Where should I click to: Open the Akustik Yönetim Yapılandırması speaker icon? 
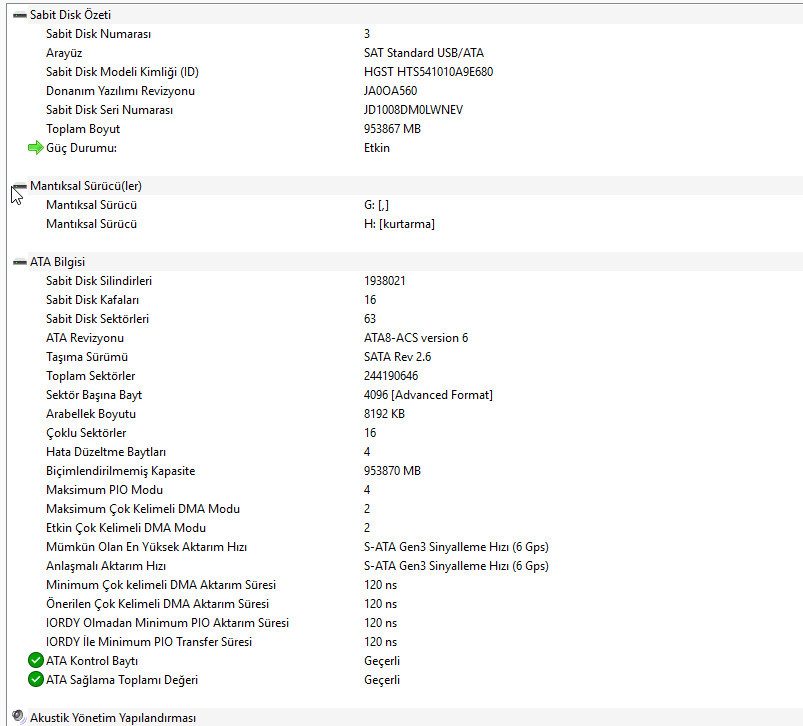click(18, 717)
